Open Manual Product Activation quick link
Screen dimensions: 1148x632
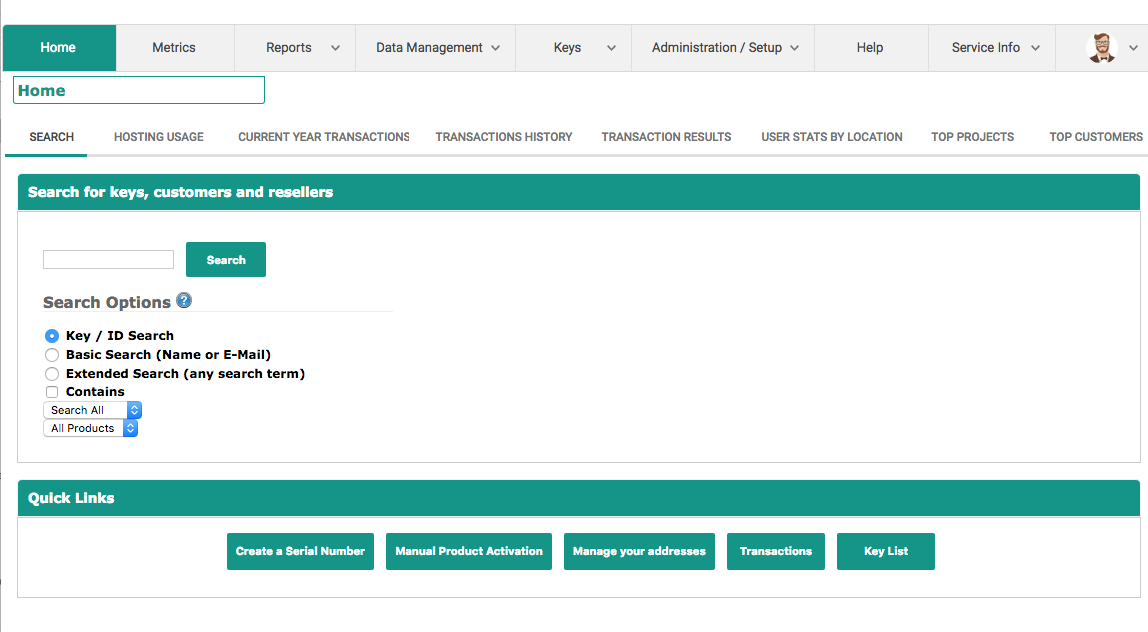pyautogui.click(x=469, y=551)
